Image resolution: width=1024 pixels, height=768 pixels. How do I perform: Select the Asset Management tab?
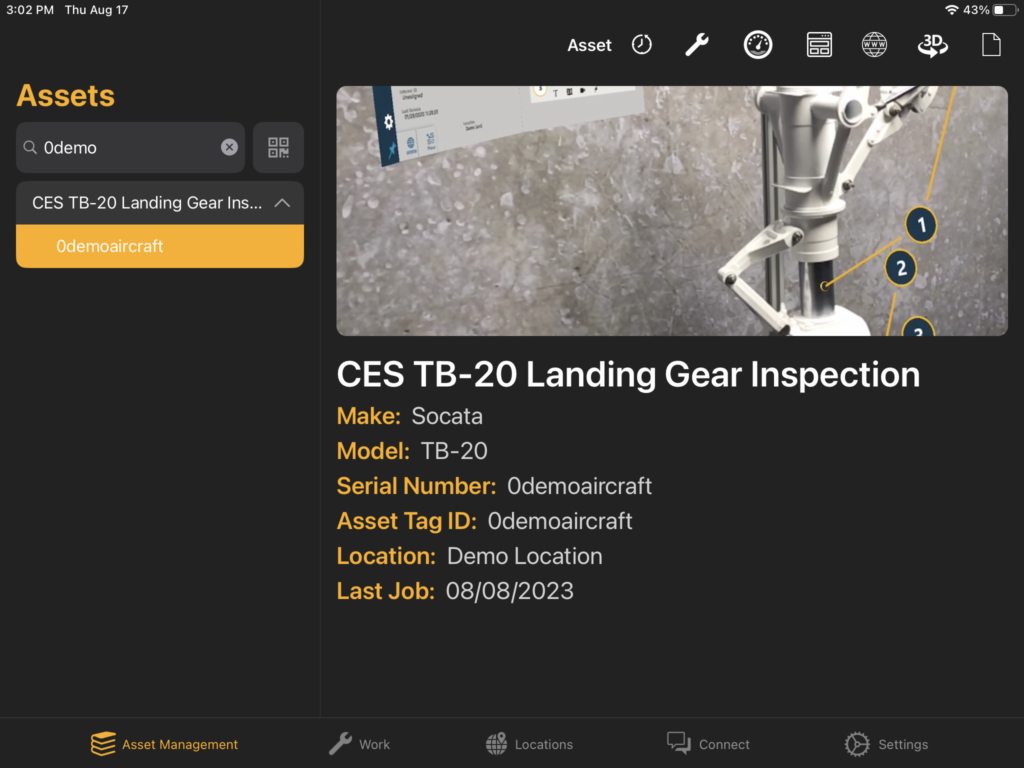(165, 744)
